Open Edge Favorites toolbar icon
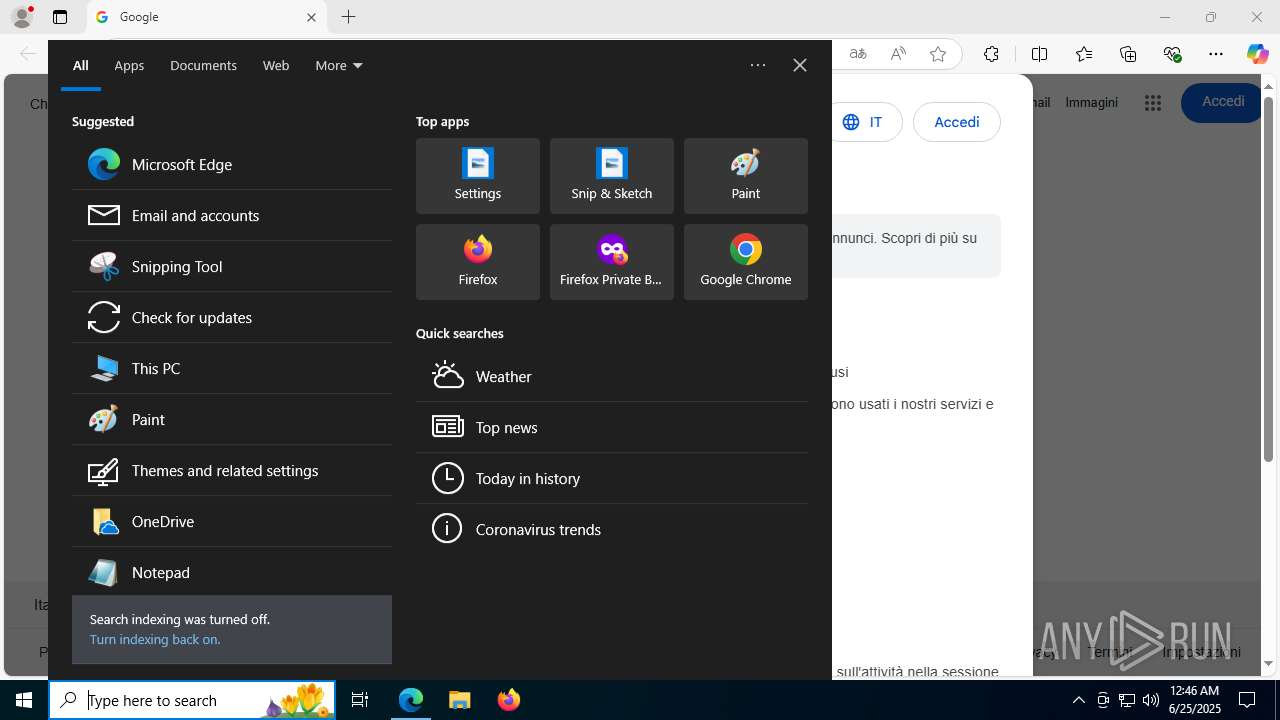 pos(1084,54)
